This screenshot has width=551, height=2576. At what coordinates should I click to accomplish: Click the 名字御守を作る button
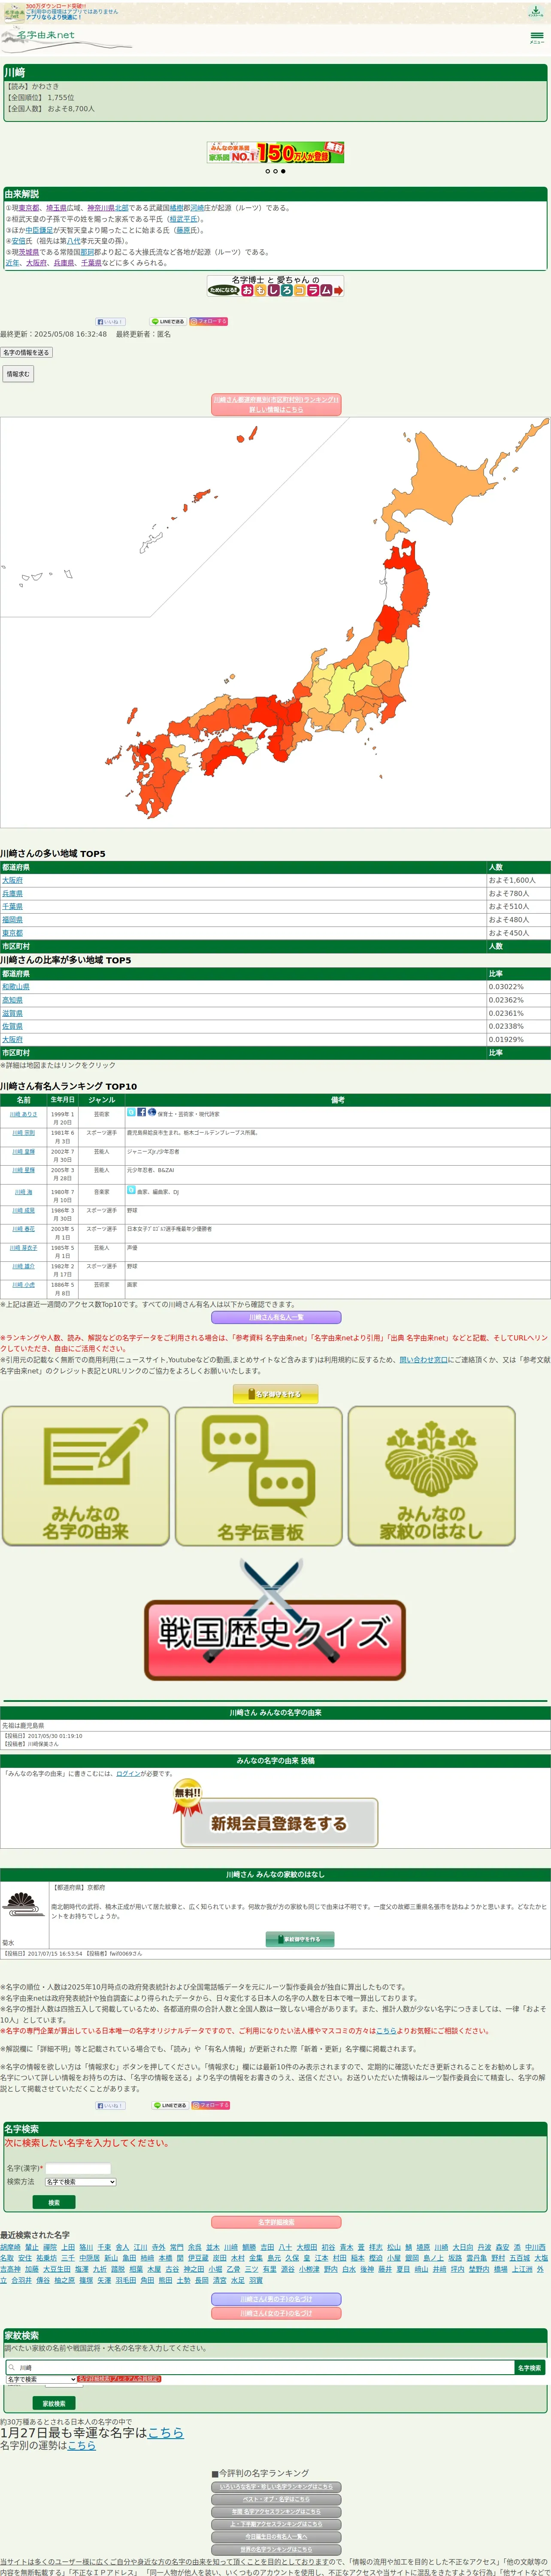pyautogui.click(x=275, y=1394)
